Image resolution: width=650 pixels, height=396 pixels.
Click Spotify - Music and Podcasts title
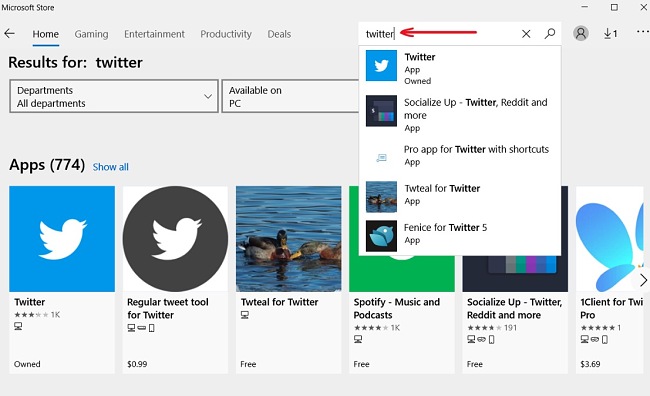[x=397, y=309]
